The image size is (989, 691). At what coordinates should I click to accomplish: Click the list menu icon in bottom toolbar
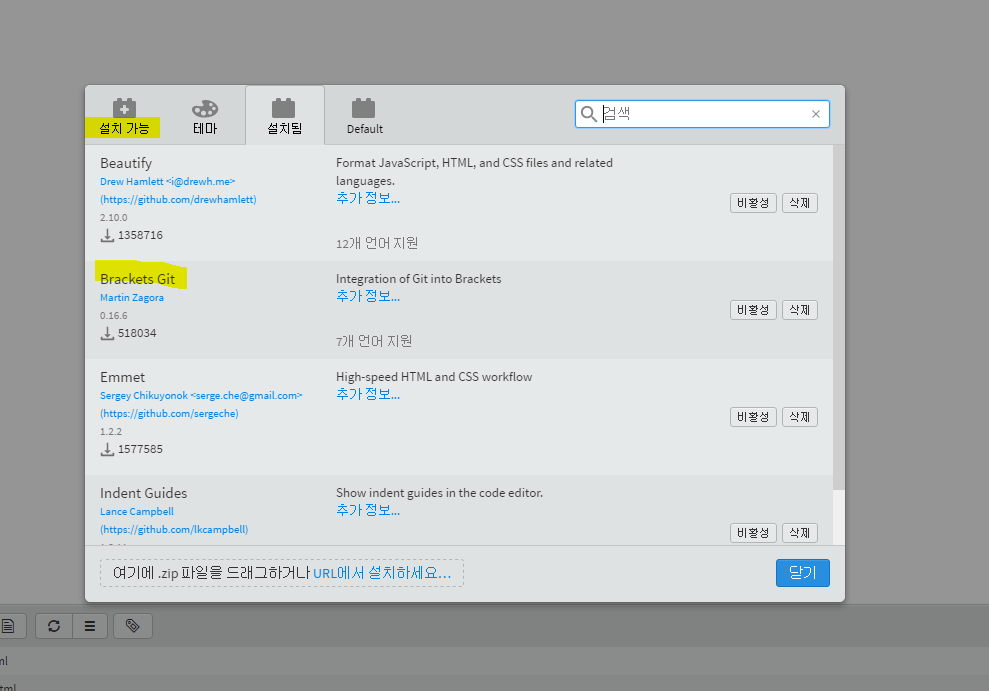[90, 626]
